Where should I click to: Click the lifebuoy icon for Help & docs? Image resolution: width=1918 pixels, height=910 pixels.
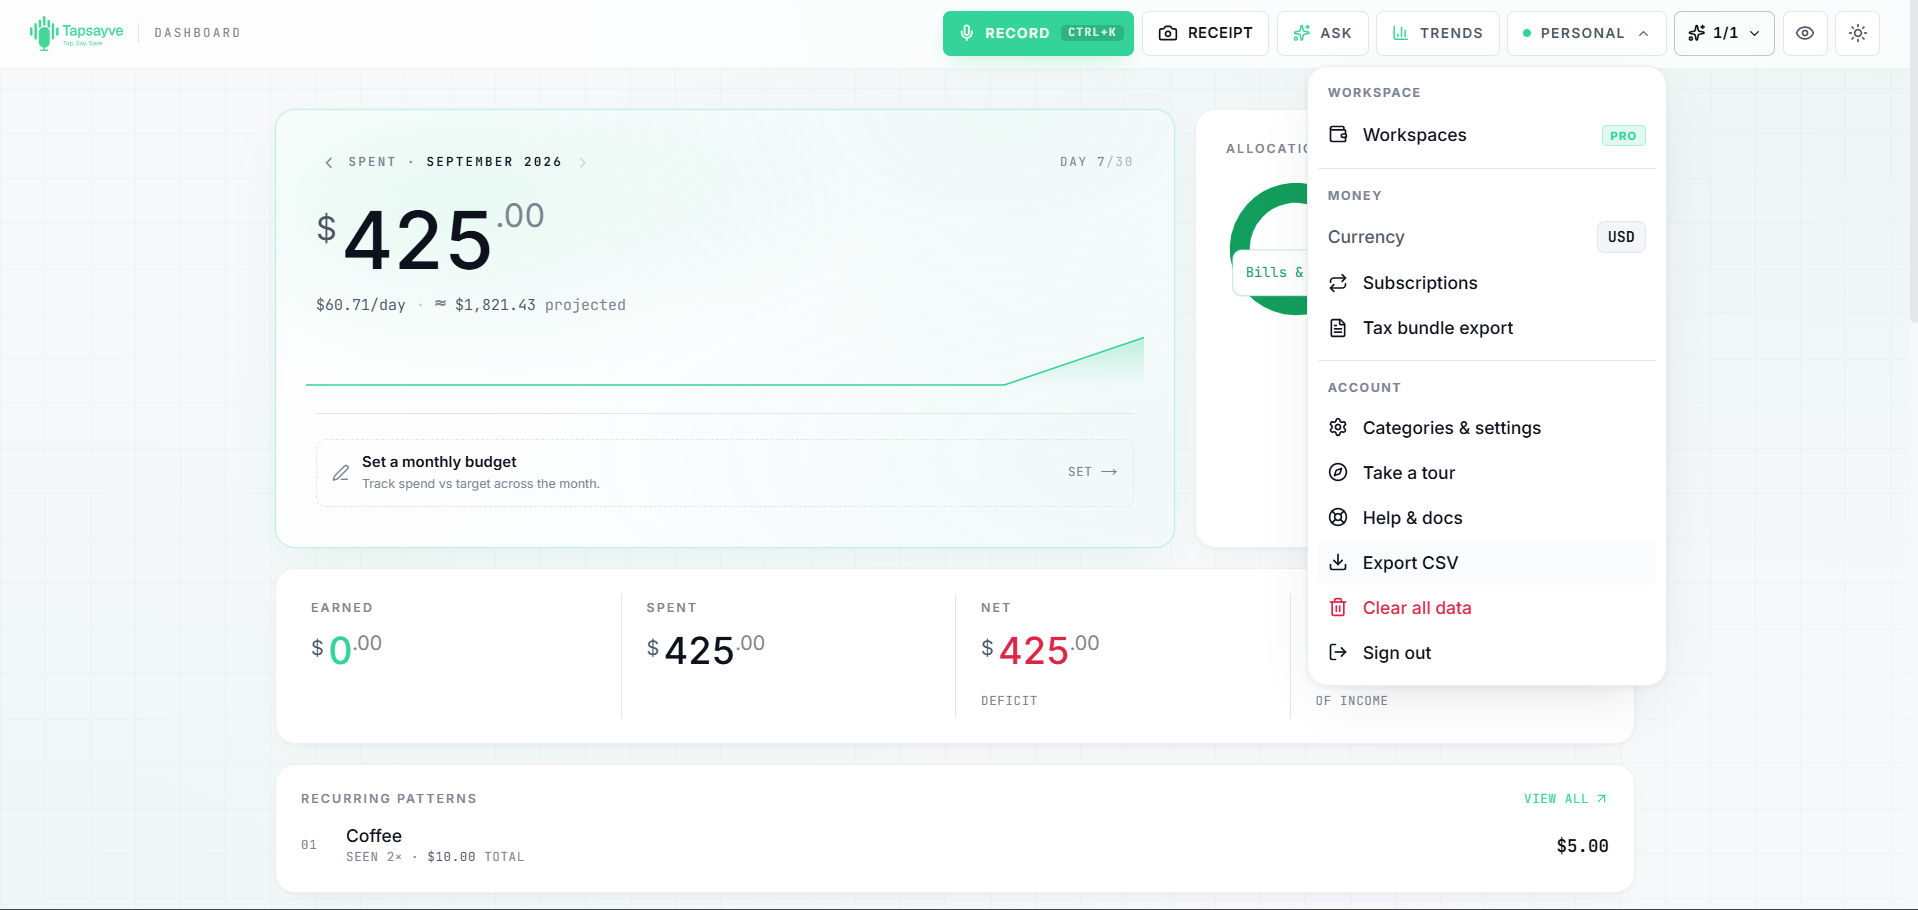(1338, 517)
